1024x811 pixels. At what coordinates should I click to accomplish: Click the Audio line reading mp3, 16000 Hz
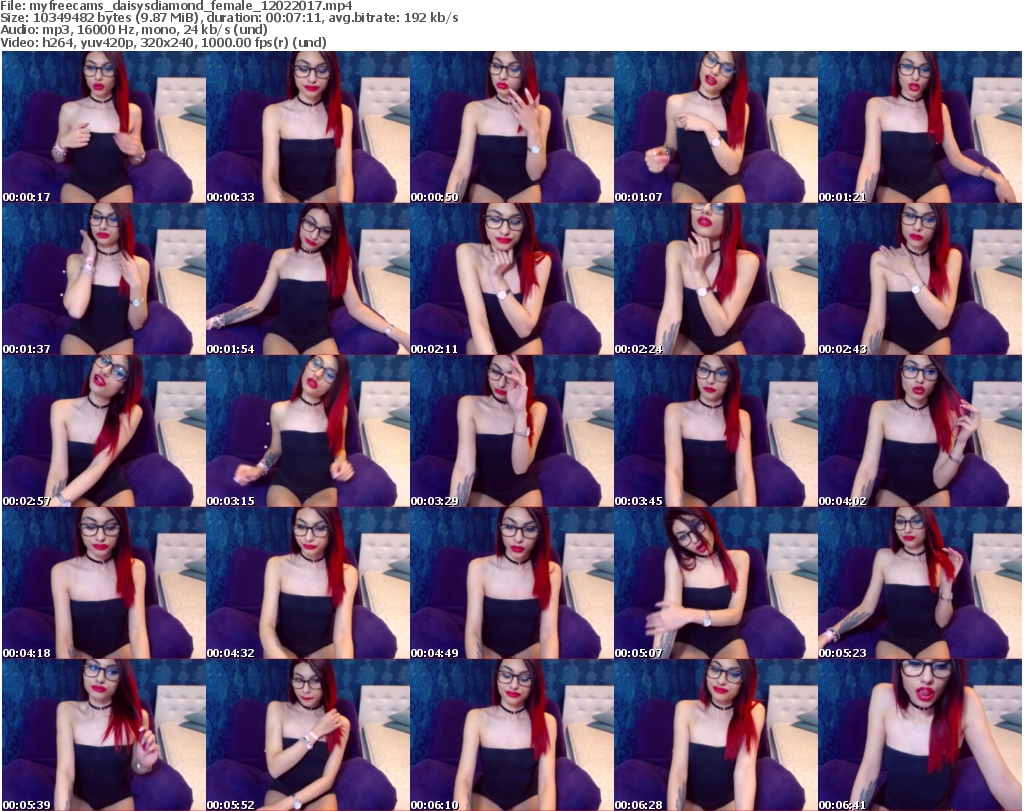[x=134, y=29]
